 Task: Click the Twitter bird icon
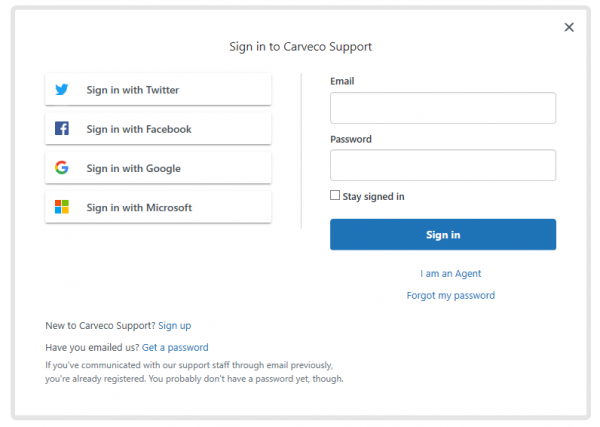(62, 90)
